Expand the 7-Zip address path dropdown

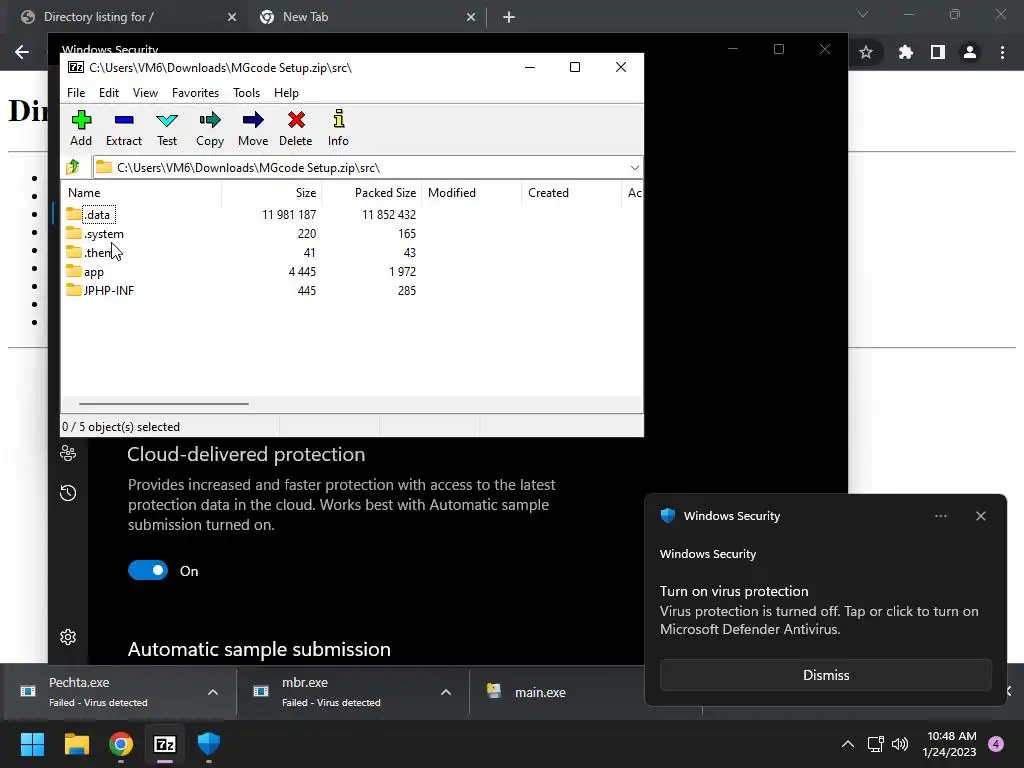coord(634,168)
